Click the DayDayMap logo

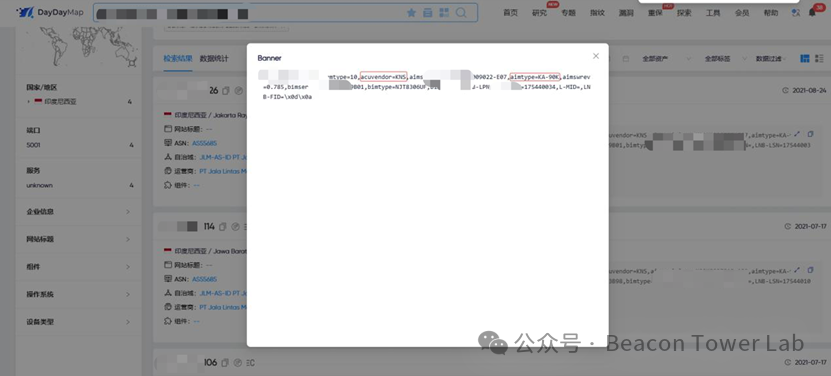pyautogui.click(x=50, y=13)
